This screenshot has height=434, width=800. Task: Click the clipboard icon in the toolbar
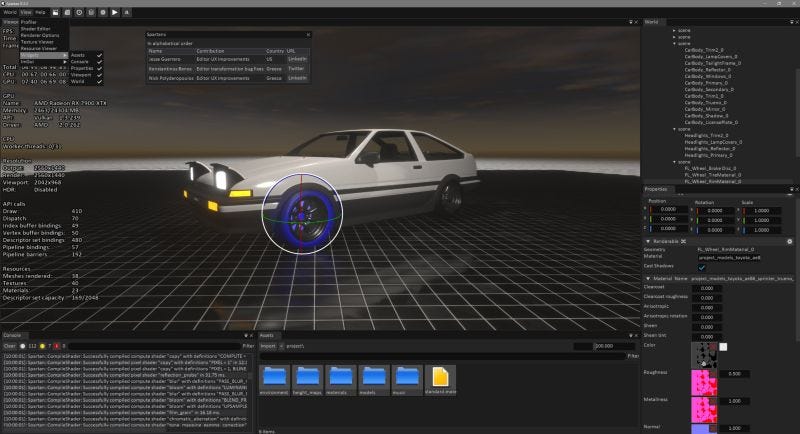coord(91,12)
